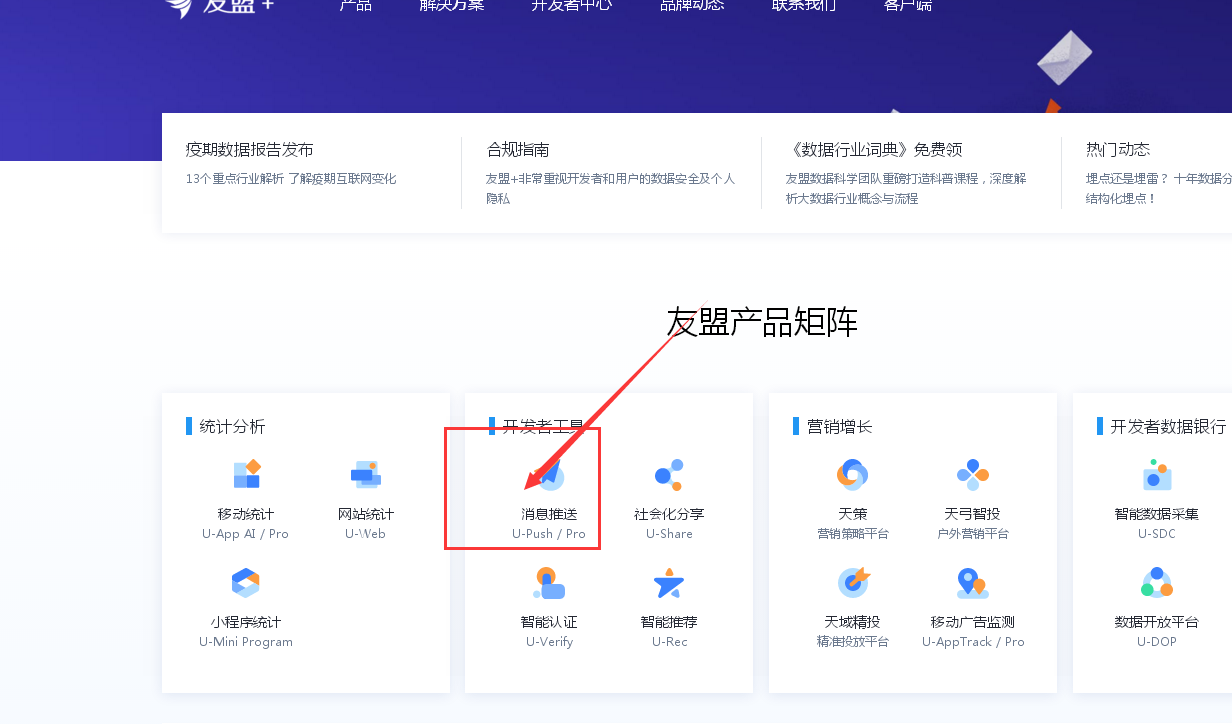Click the 品牌动态 navigation item
The image size is (1232, 724).
692,5
